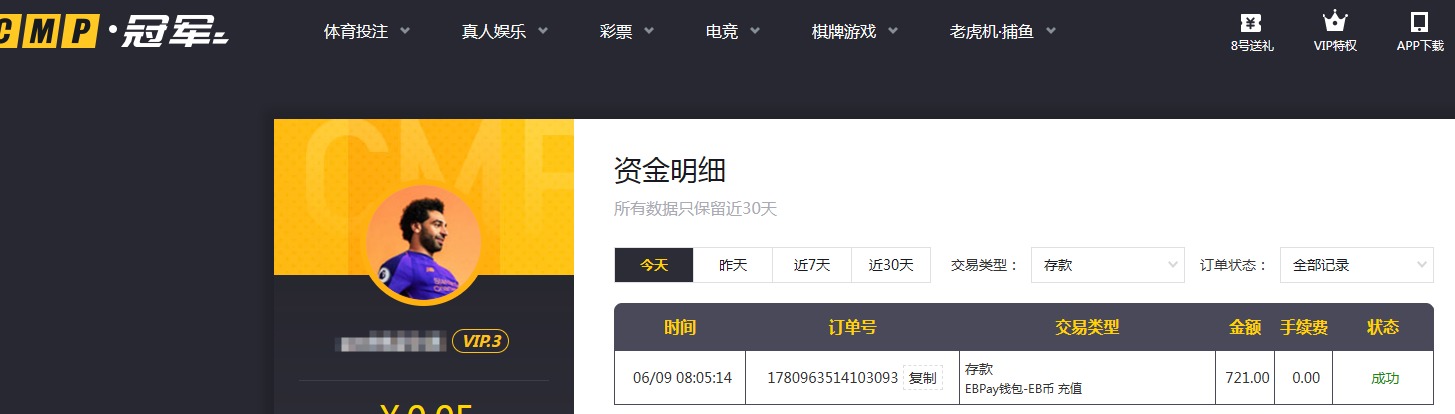Select the 昨天 date filter tab

pyautogui.click(x=733, y=265)
